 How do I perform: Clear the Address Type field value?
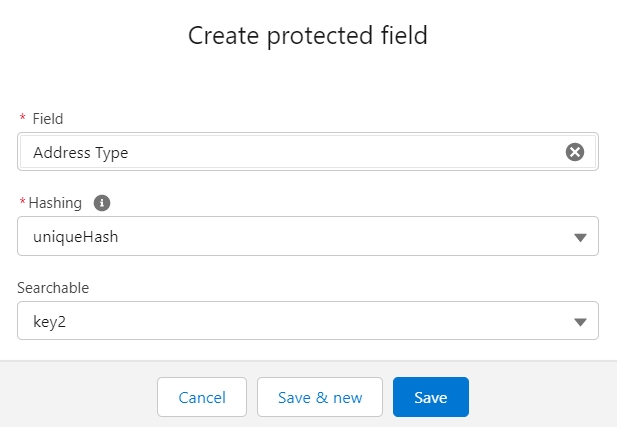coord(574,152)
